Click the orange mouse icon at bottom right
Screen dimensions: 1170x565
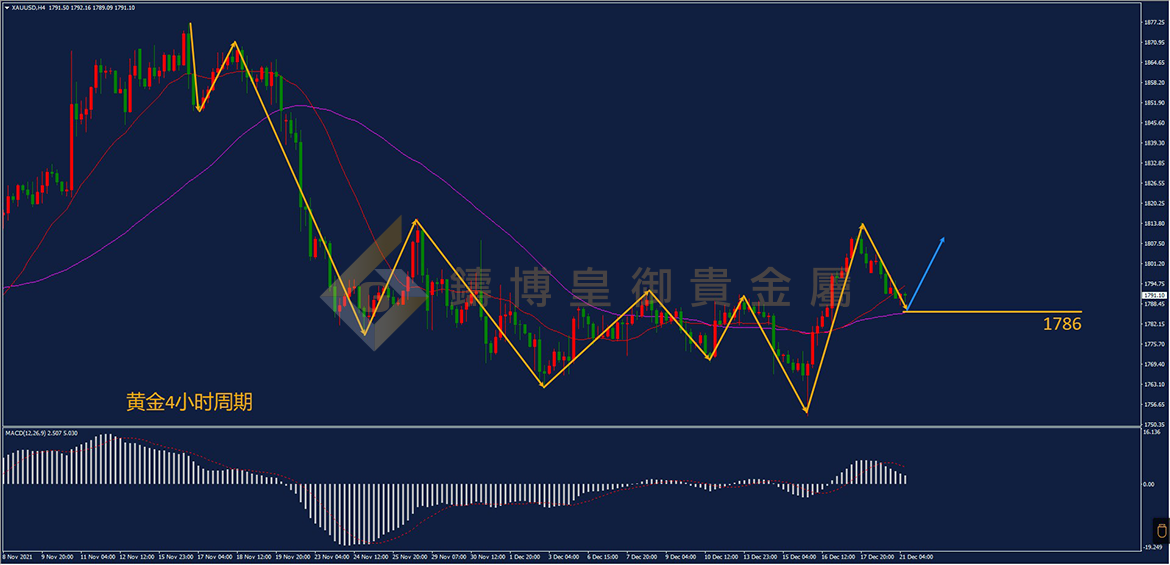[x=1160, y=531]
